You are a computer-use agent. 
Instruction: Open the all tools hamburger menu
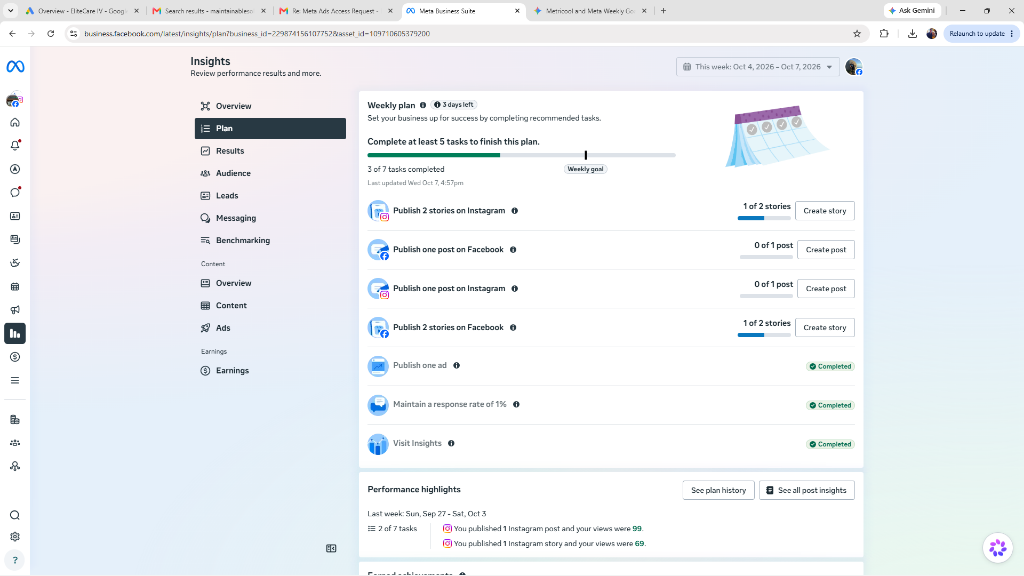(x=15, y=381)
